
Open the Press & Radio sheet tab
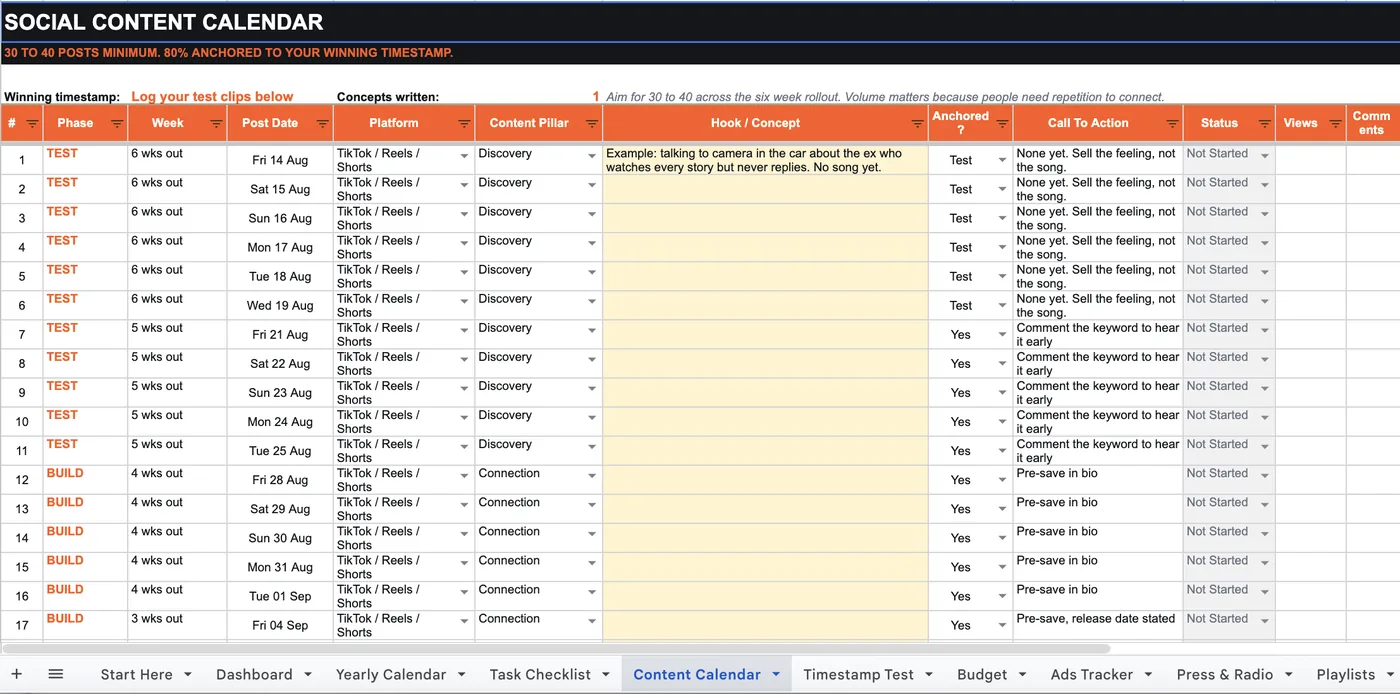tap(1225, 674)
